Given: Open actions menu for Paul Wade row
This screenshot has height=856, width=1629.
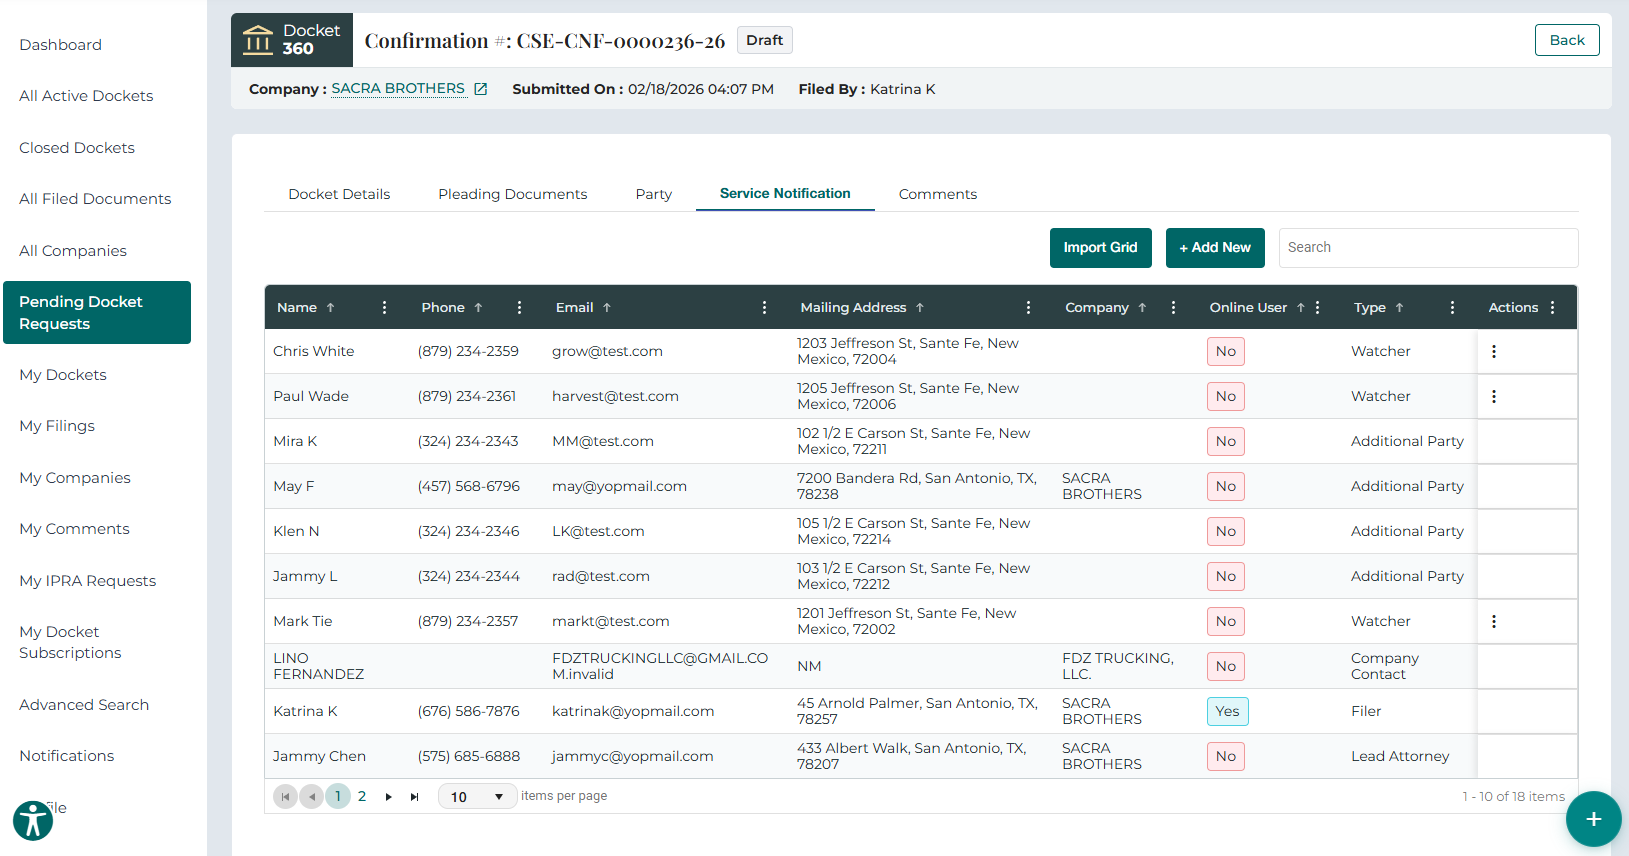Looking at the screenshot, I should point(1493,397).
